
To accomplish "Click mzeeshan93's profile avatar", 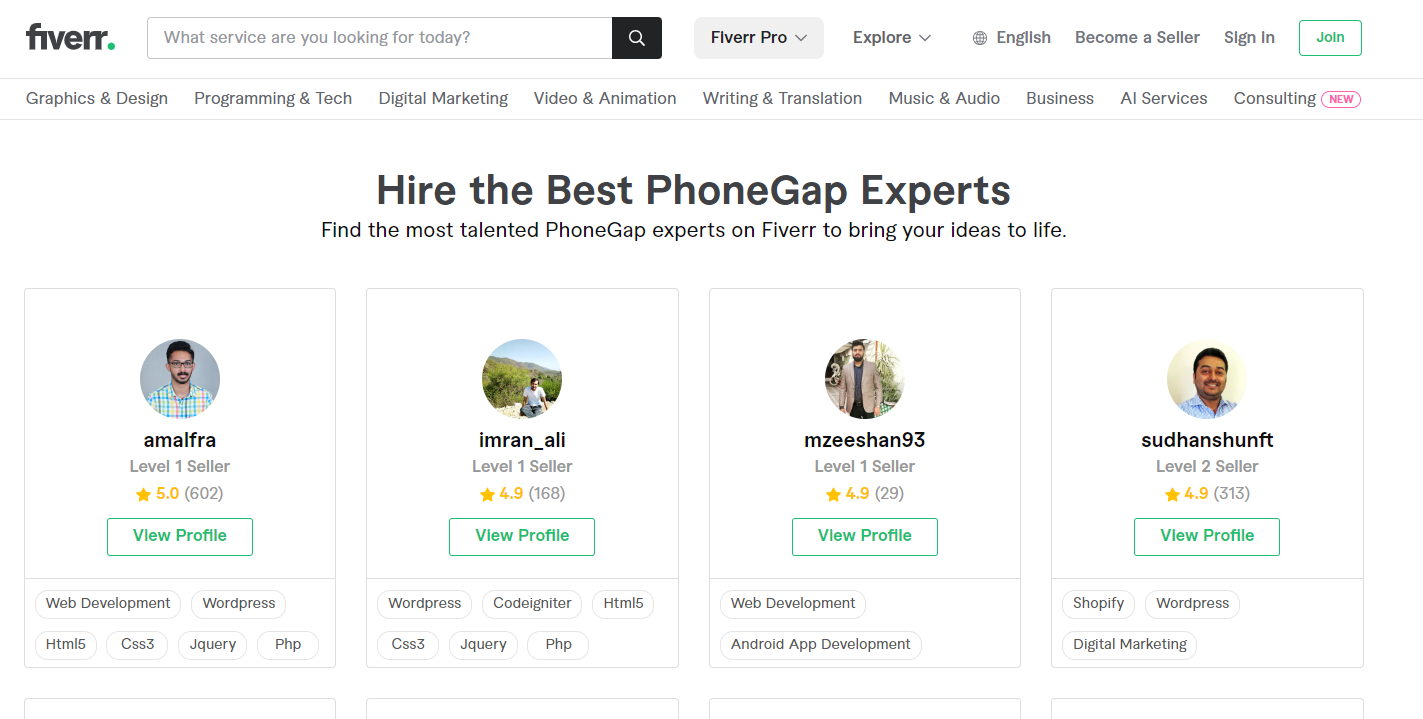I will 865,379.
